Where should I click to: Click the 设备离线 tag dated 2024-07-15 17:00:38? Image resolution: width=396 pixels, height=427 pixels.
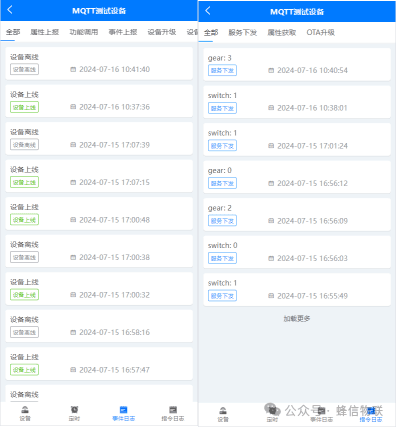point(24,257)
